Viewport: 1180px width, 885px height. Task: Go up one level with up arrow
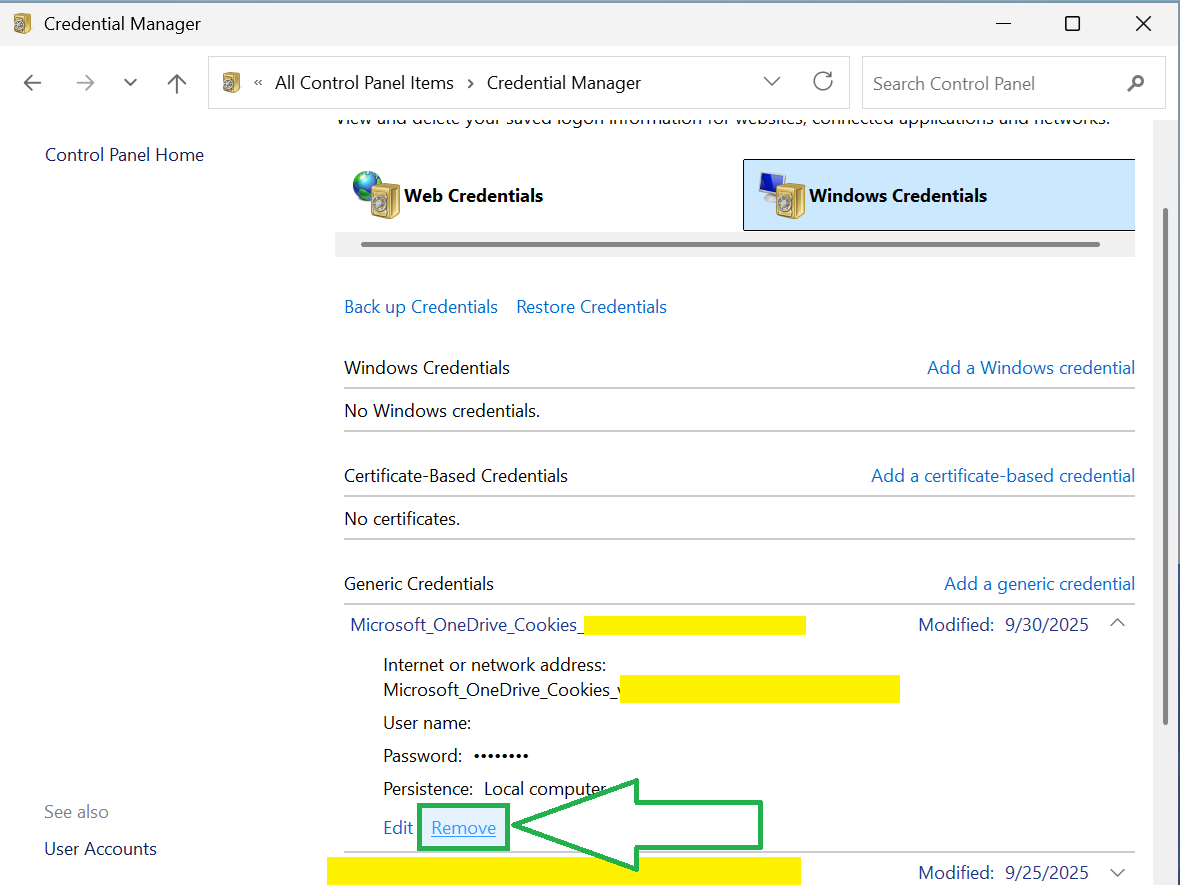(177, 83)
